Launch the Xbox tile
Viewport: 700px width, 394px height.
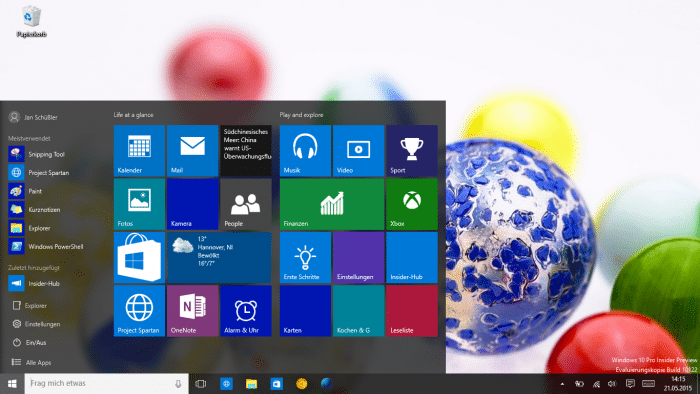pos(412,204)
